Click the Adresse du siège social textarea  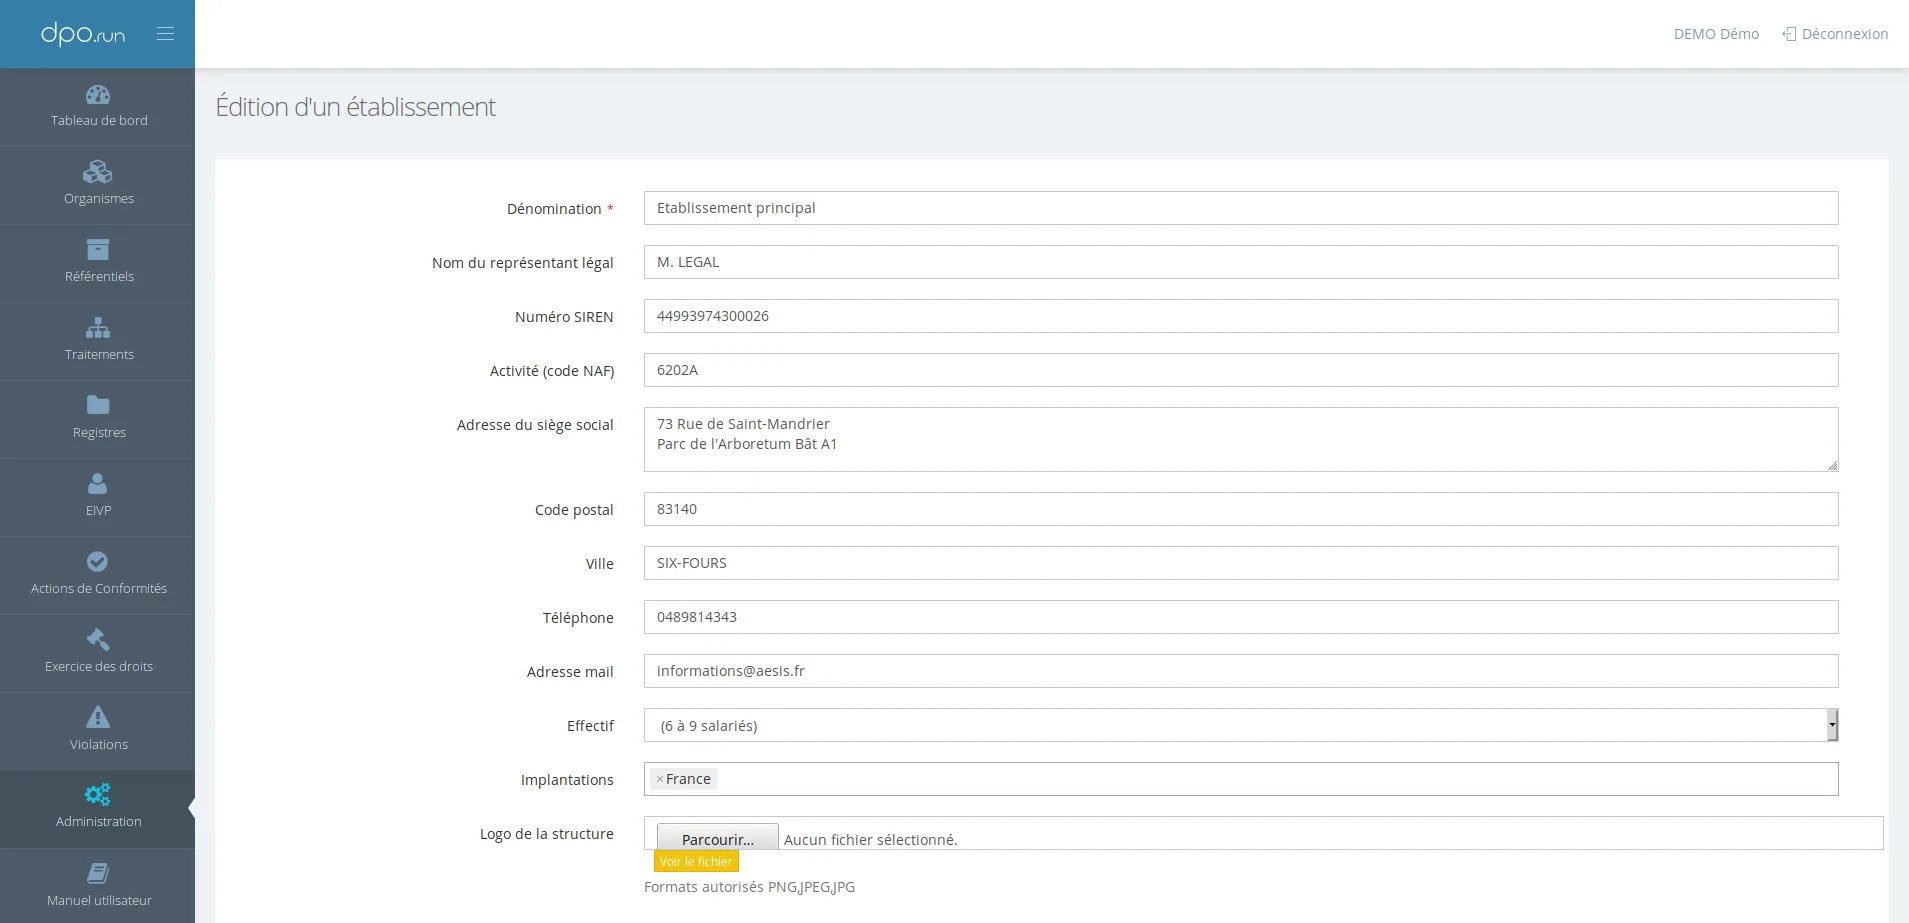click(x=1241, y=439)
